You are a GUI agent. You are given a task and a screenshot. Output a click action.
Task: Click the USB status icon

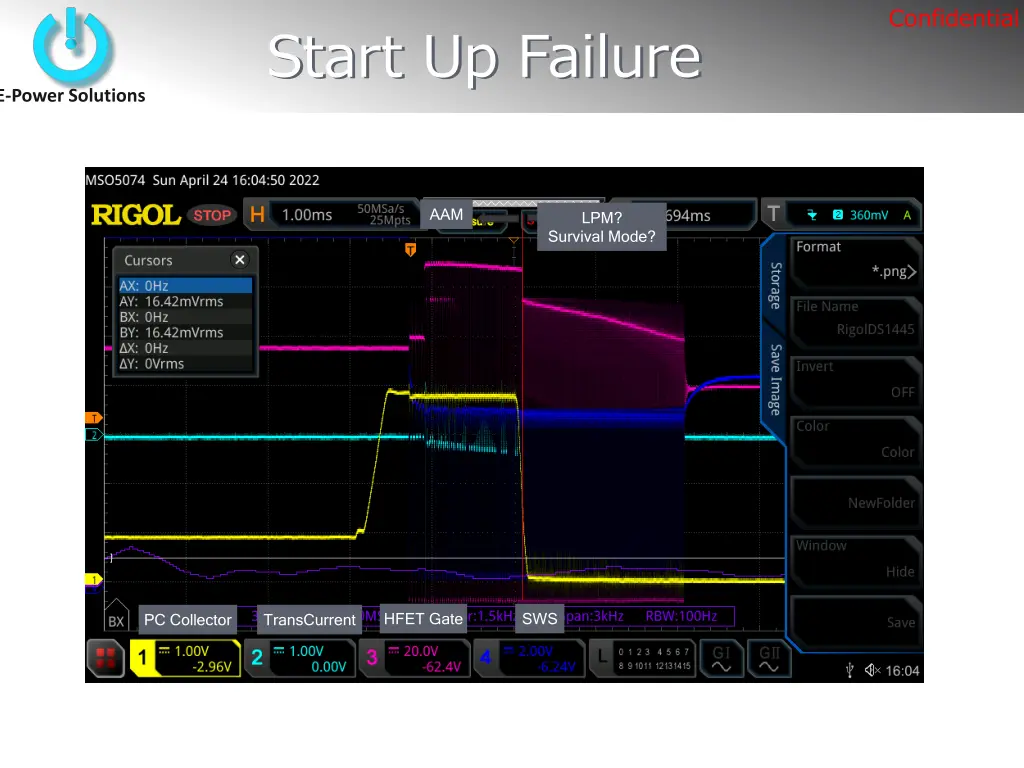849,670
